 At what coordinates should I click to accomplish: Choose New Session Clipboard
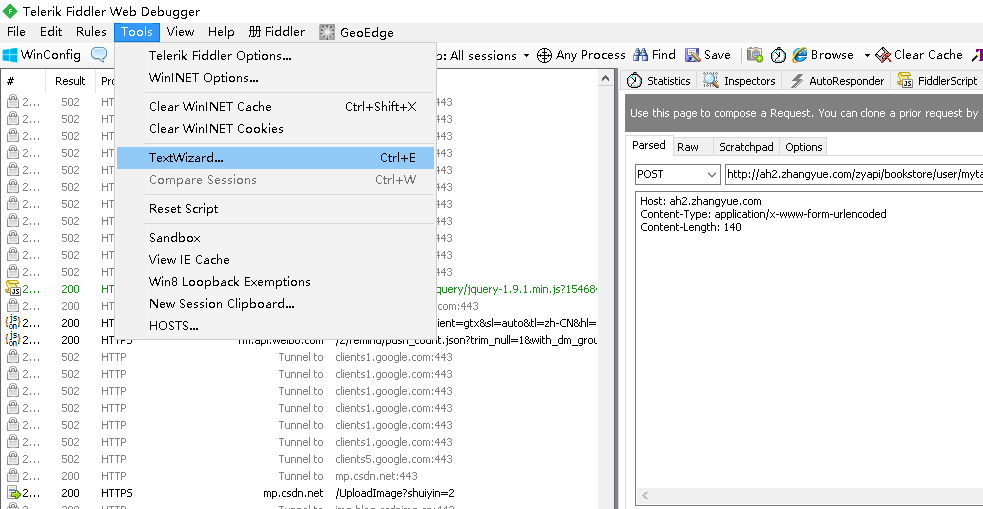pos(275,303)
